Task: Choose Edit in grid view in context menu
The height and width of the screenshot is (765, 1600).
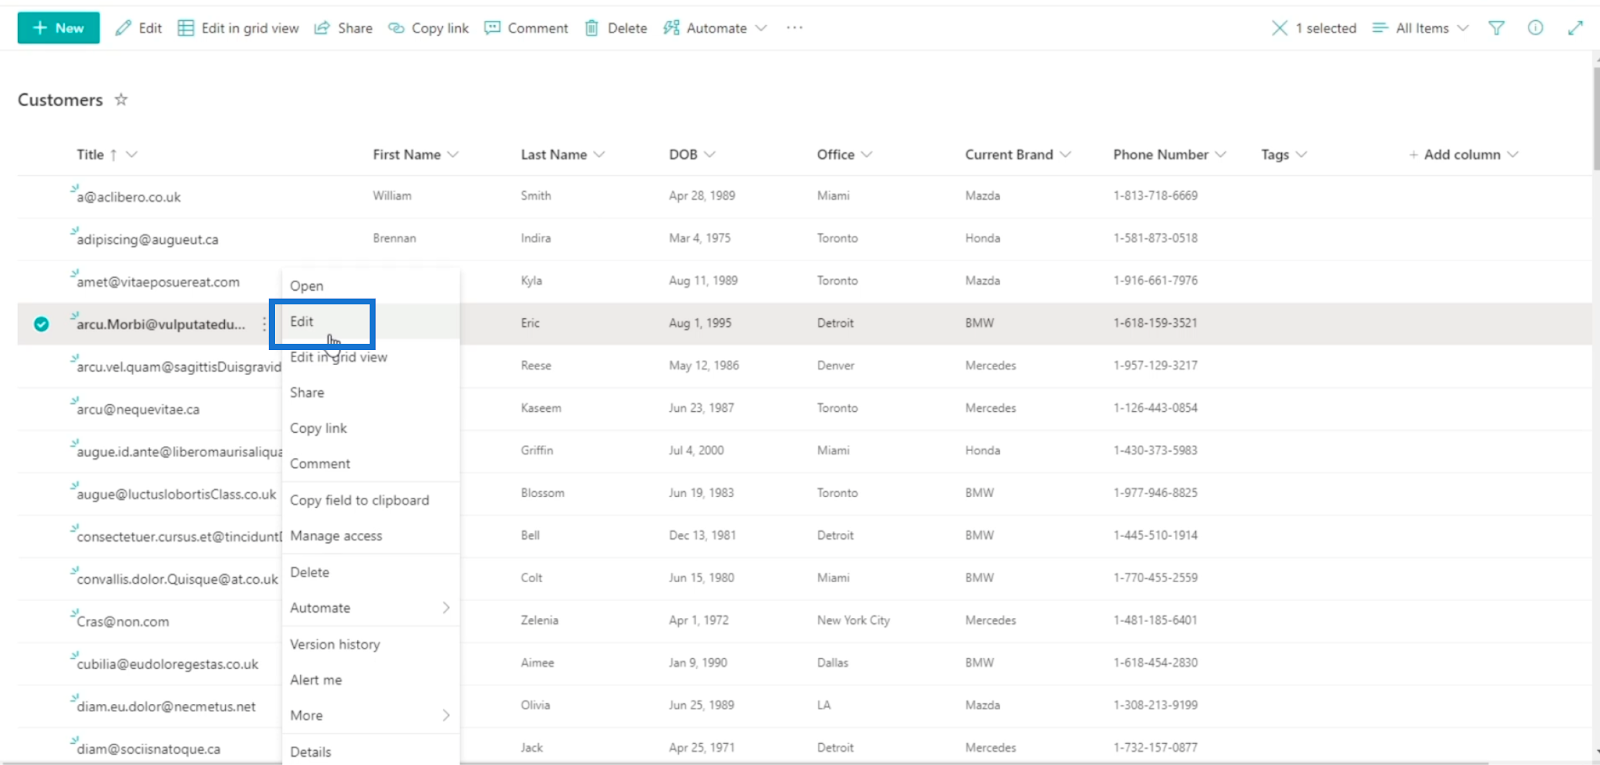Action: click(371, 357)
